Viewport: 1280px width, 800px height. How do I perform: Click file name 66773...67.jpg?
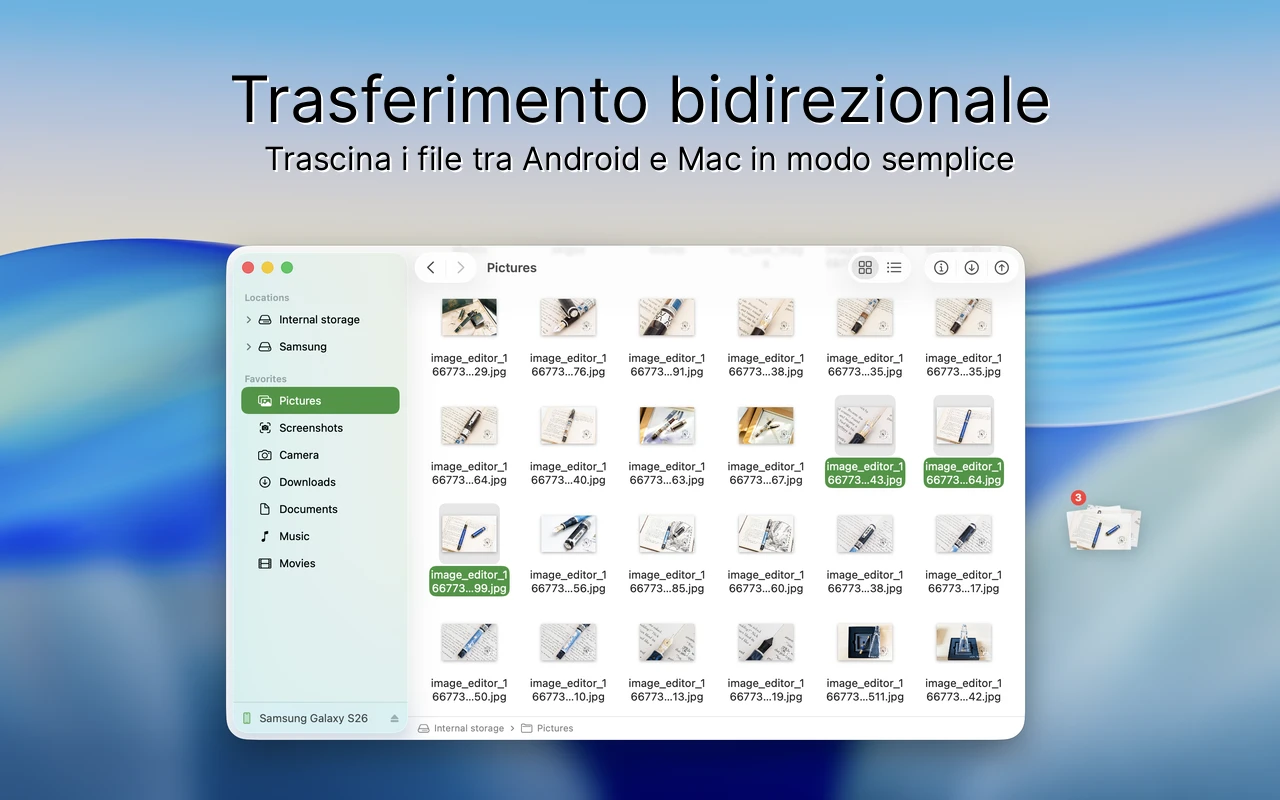[x=766, y=473]
